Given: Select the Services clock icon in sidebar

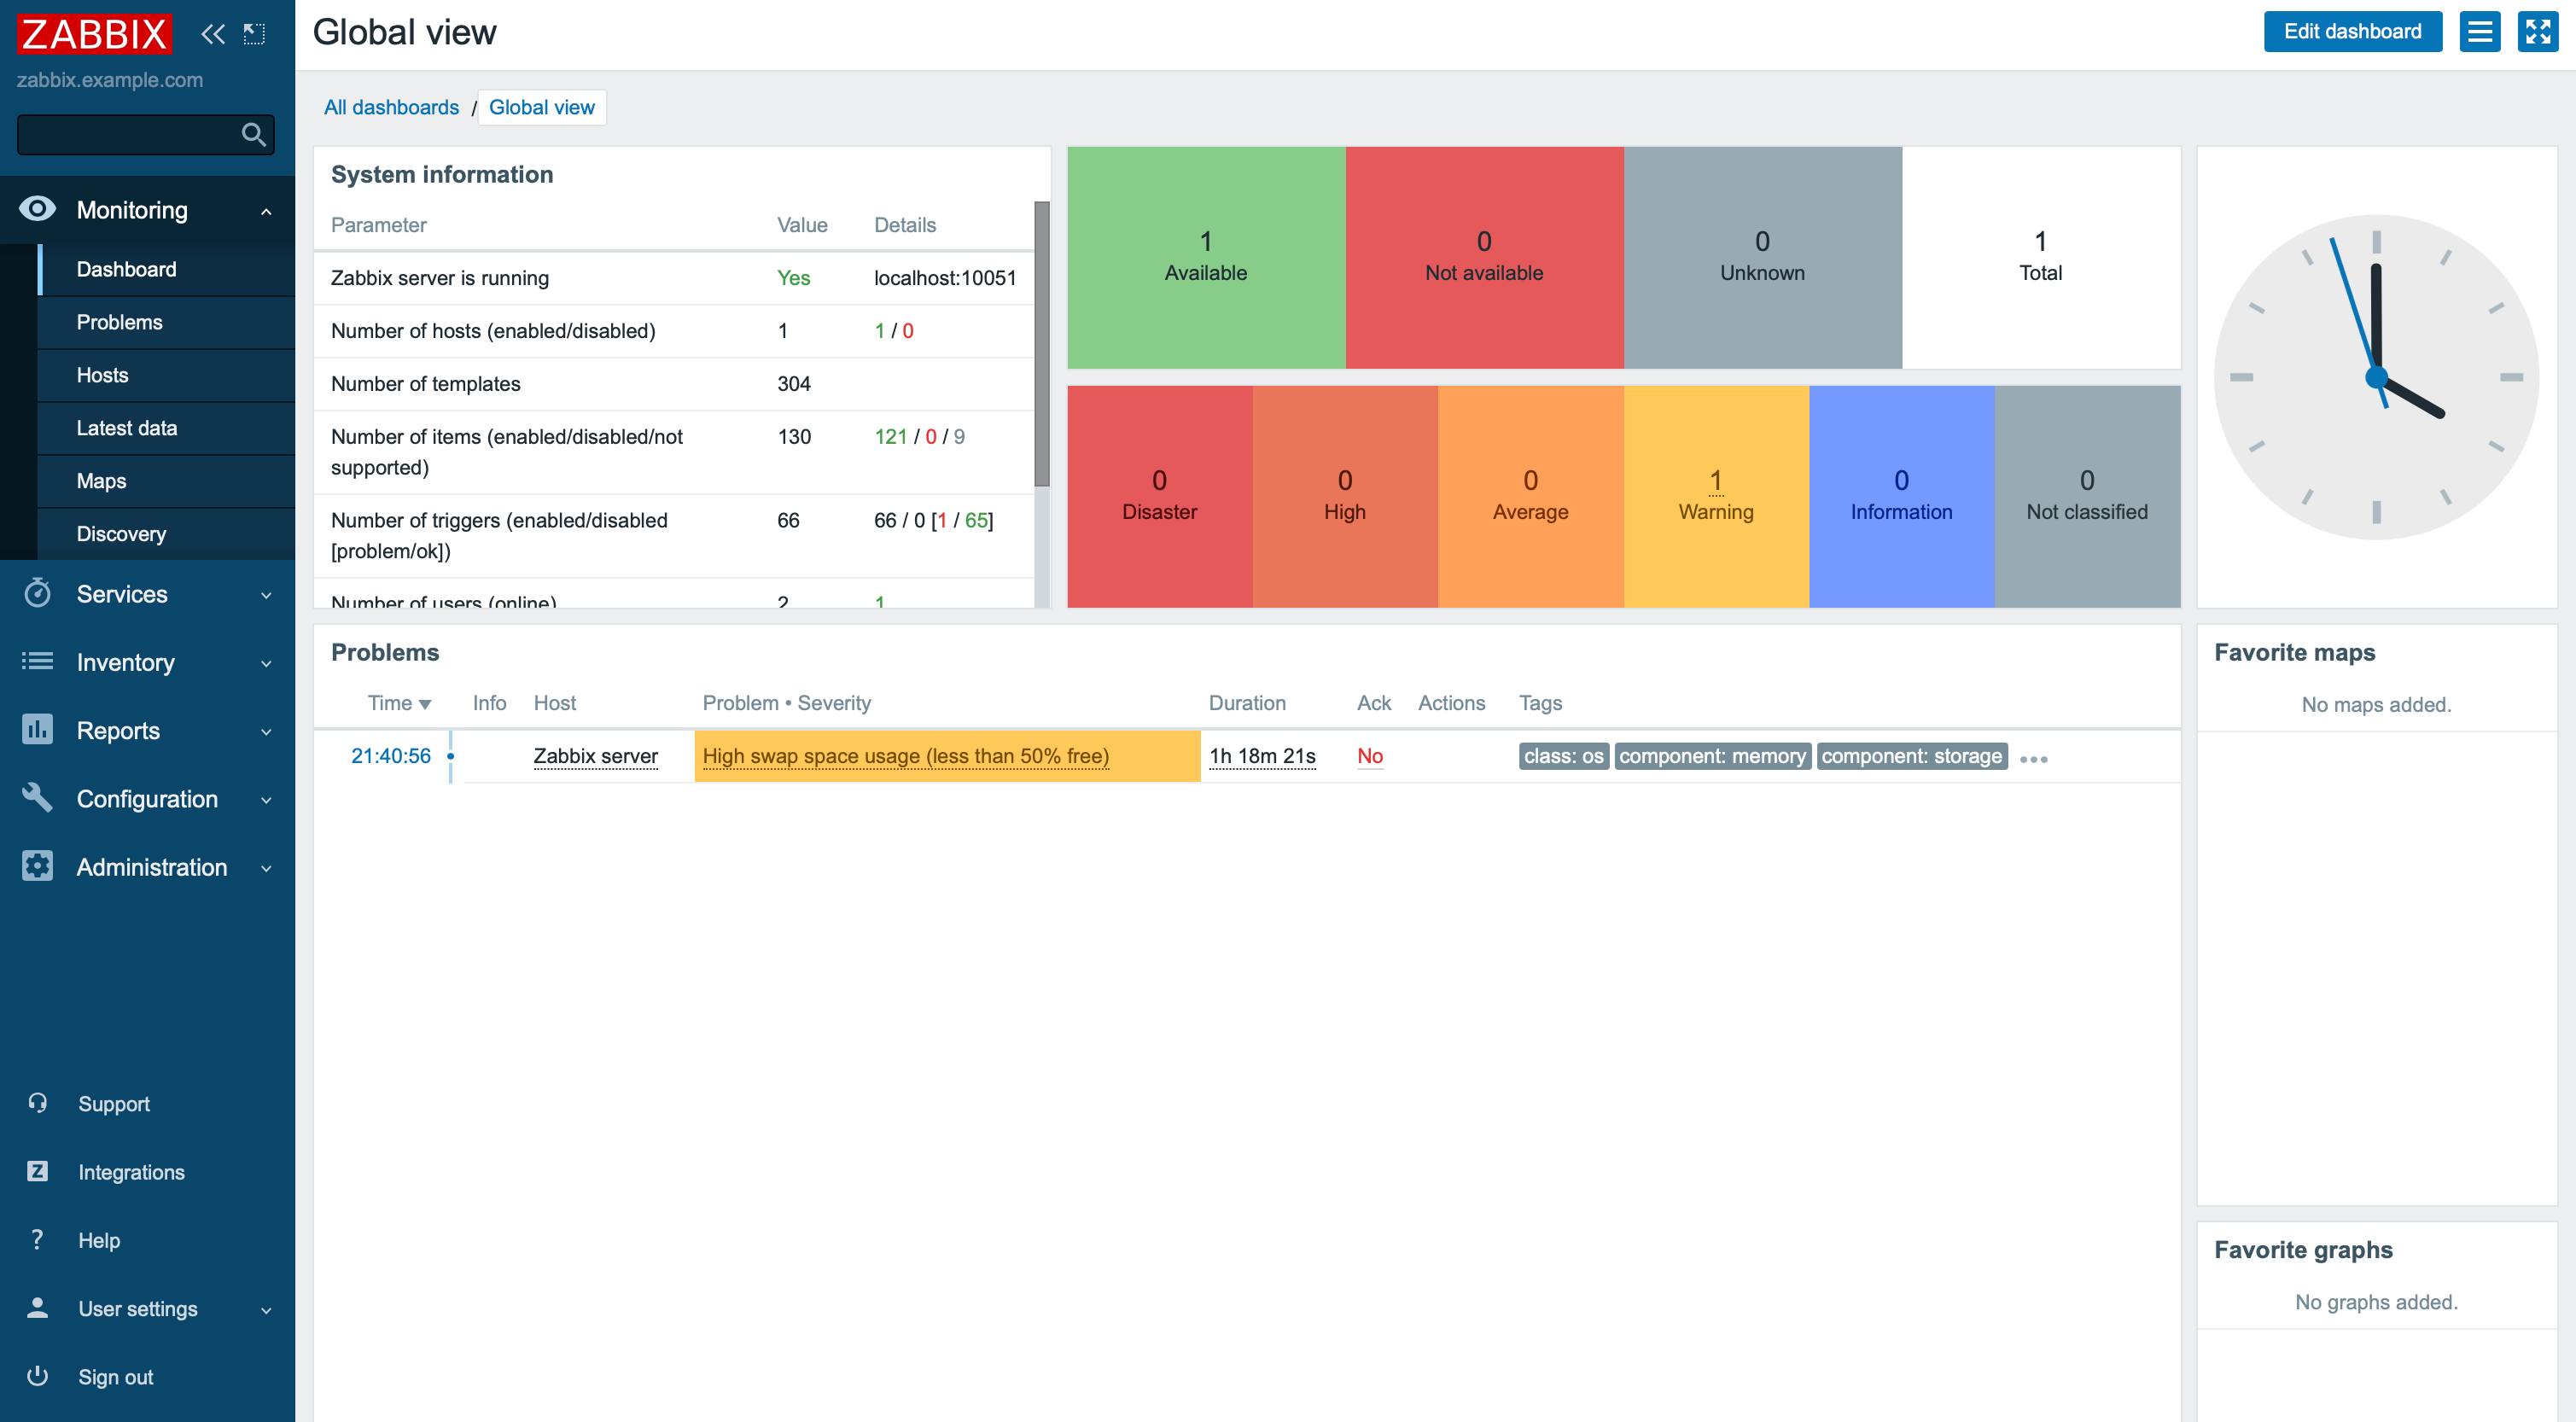Looking at the screenshot, I should point(37,594).
